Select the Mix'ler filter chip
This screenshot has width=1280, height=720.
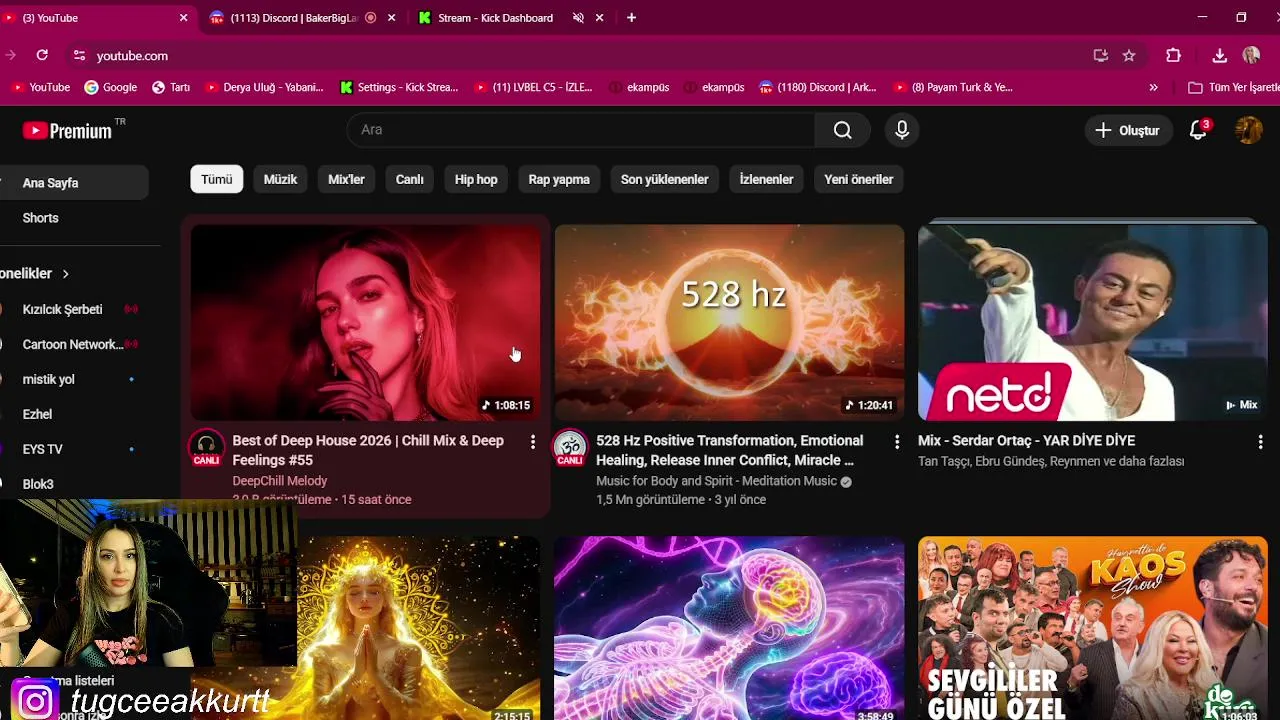[x=346, y=179]
